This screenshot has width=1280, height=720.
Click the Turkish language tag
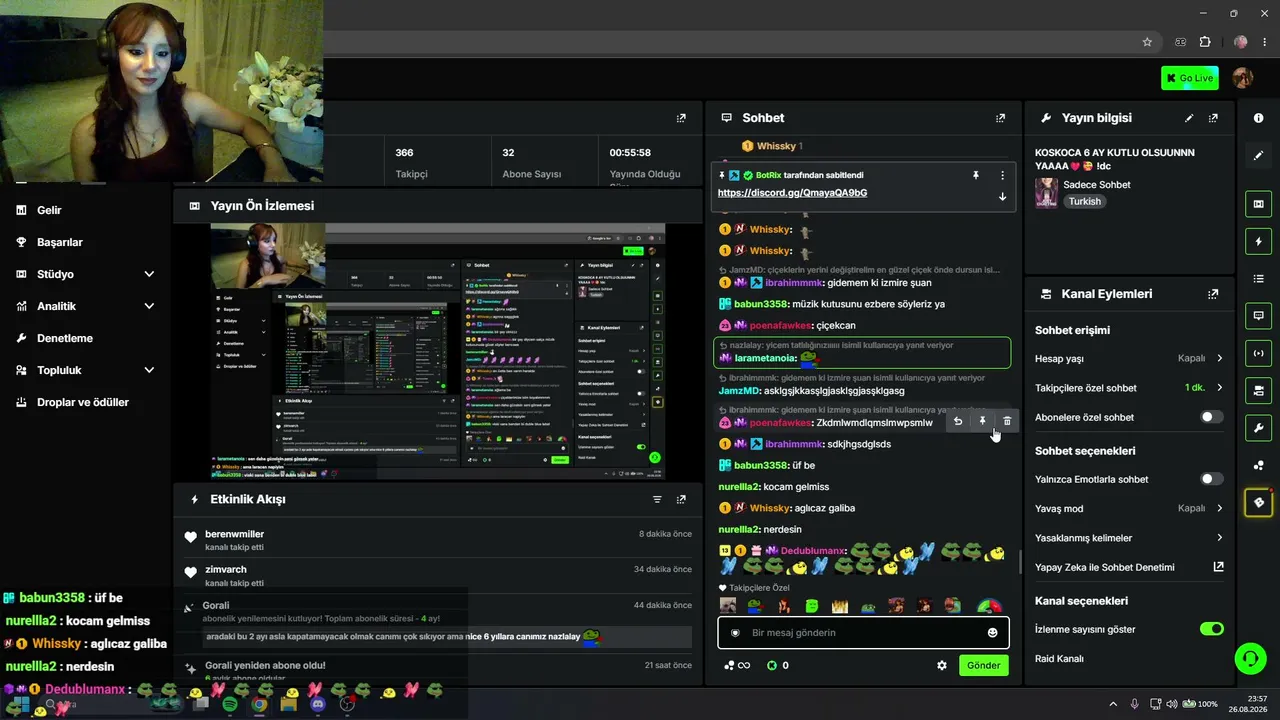click(1084, 201)
